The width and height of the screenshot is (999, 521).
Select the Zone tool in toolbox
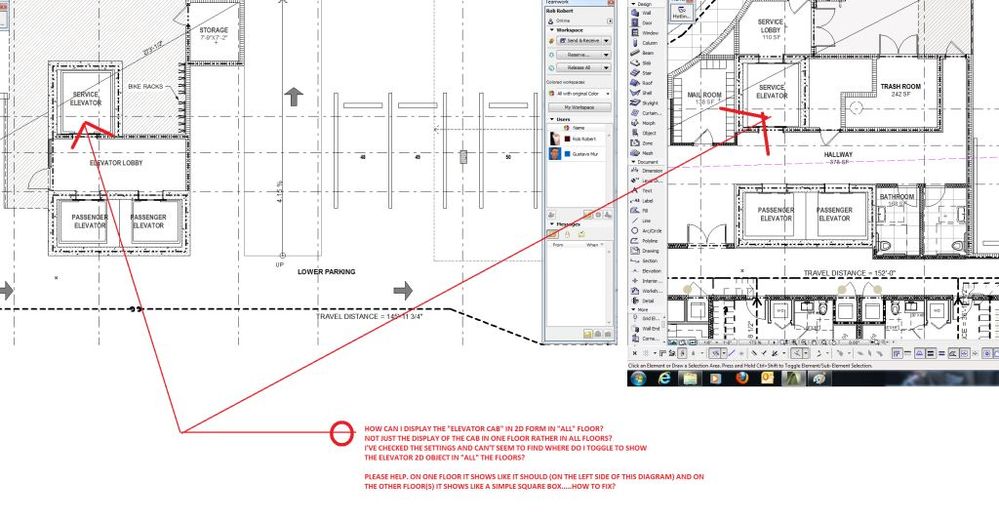pos(642,143)
